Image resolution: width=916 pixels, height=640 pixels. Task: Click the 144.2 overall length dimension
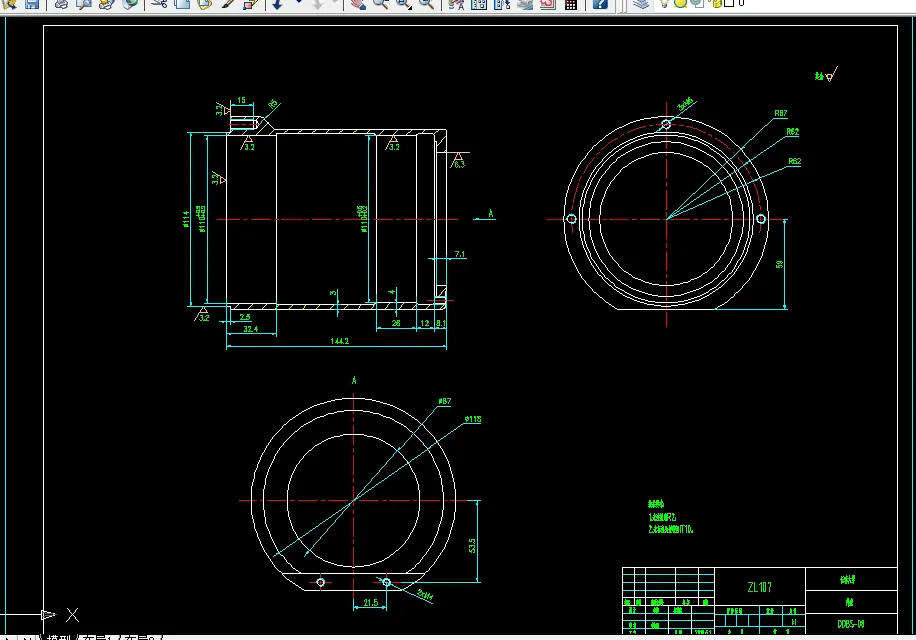(339, 341)
